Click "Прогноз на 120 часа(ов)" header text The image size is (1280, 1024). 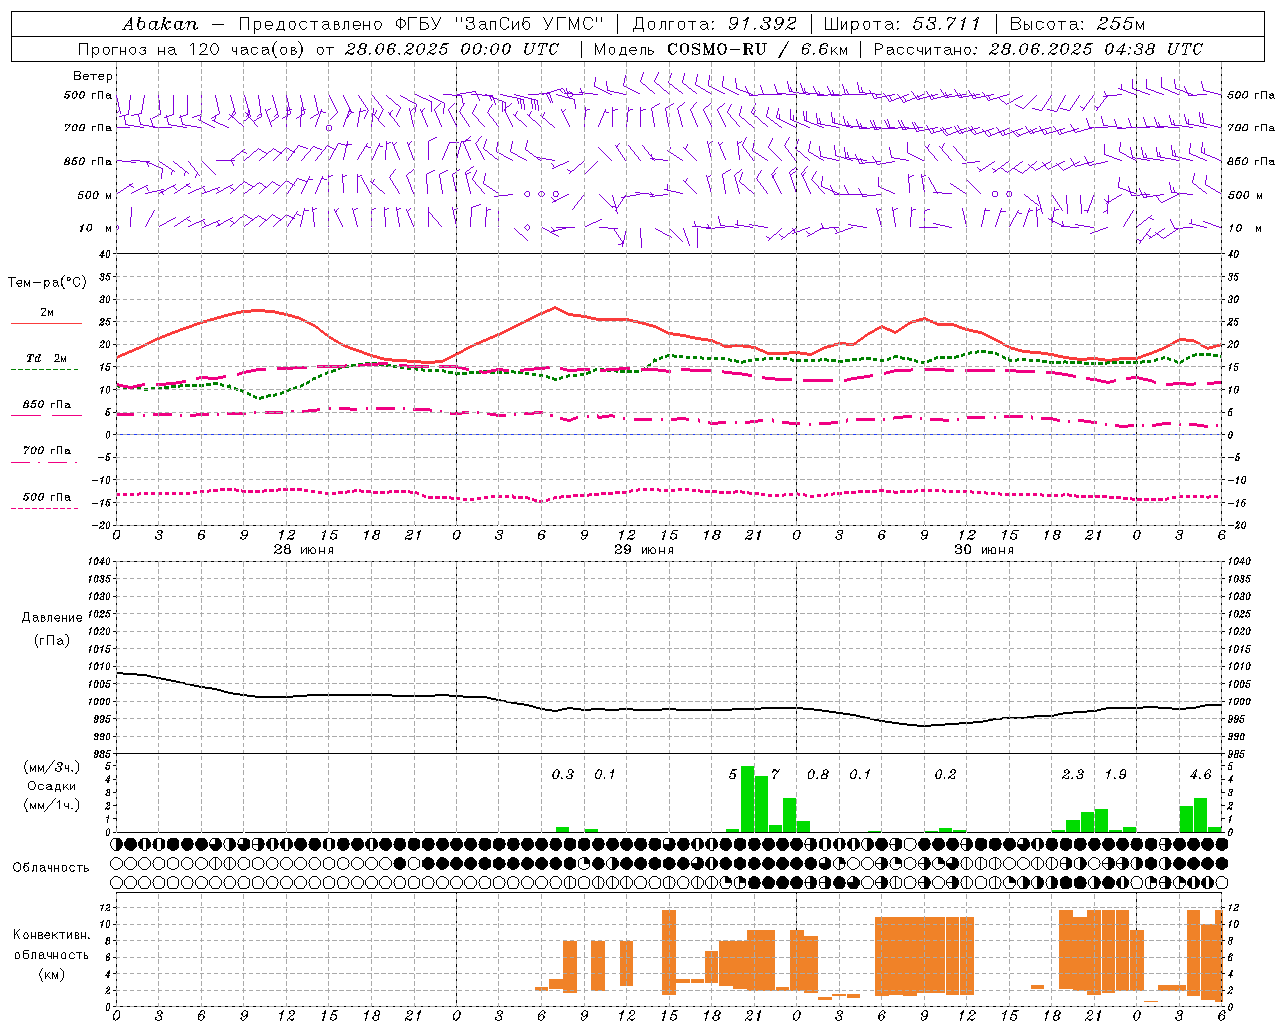[x=191, y=49]
